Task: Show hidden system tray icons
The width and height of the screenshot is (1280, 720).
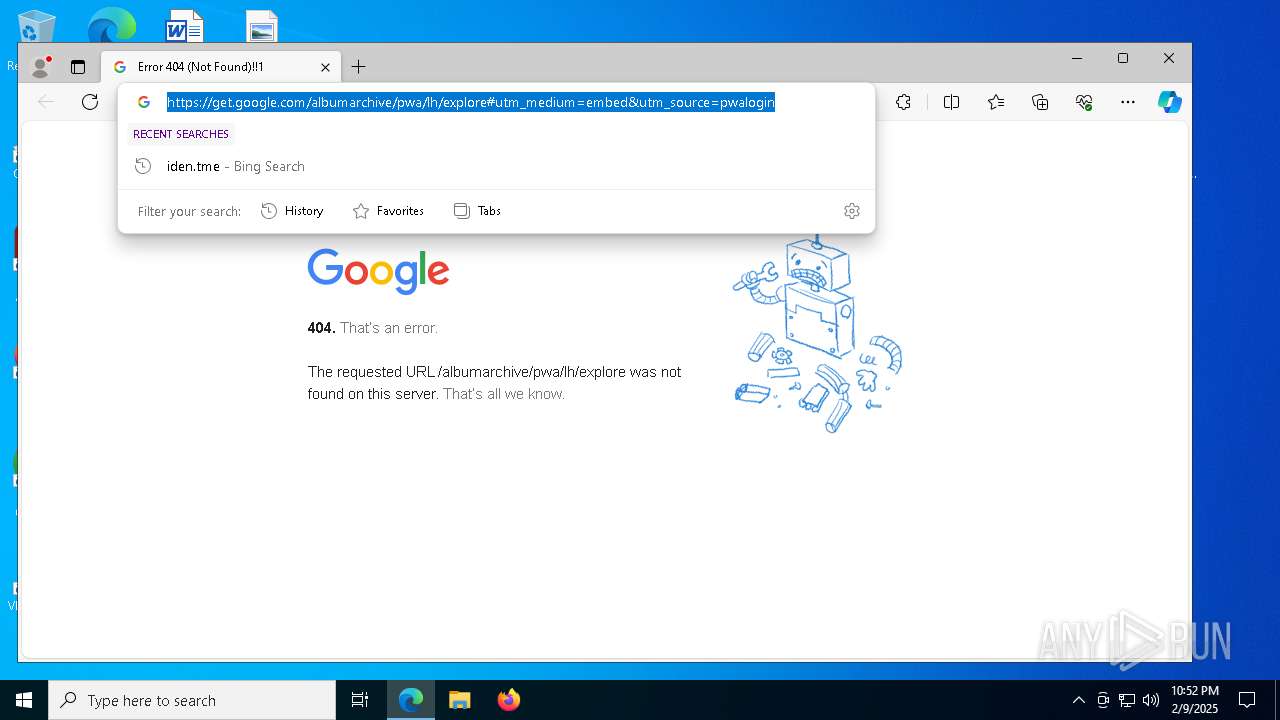Action: click(1078, 700)
